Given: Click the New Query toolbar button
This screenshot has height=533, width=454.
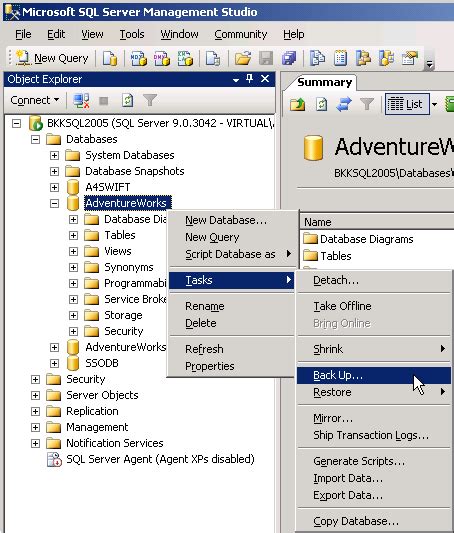Looking at the screenshot, I should click(52, 58).
